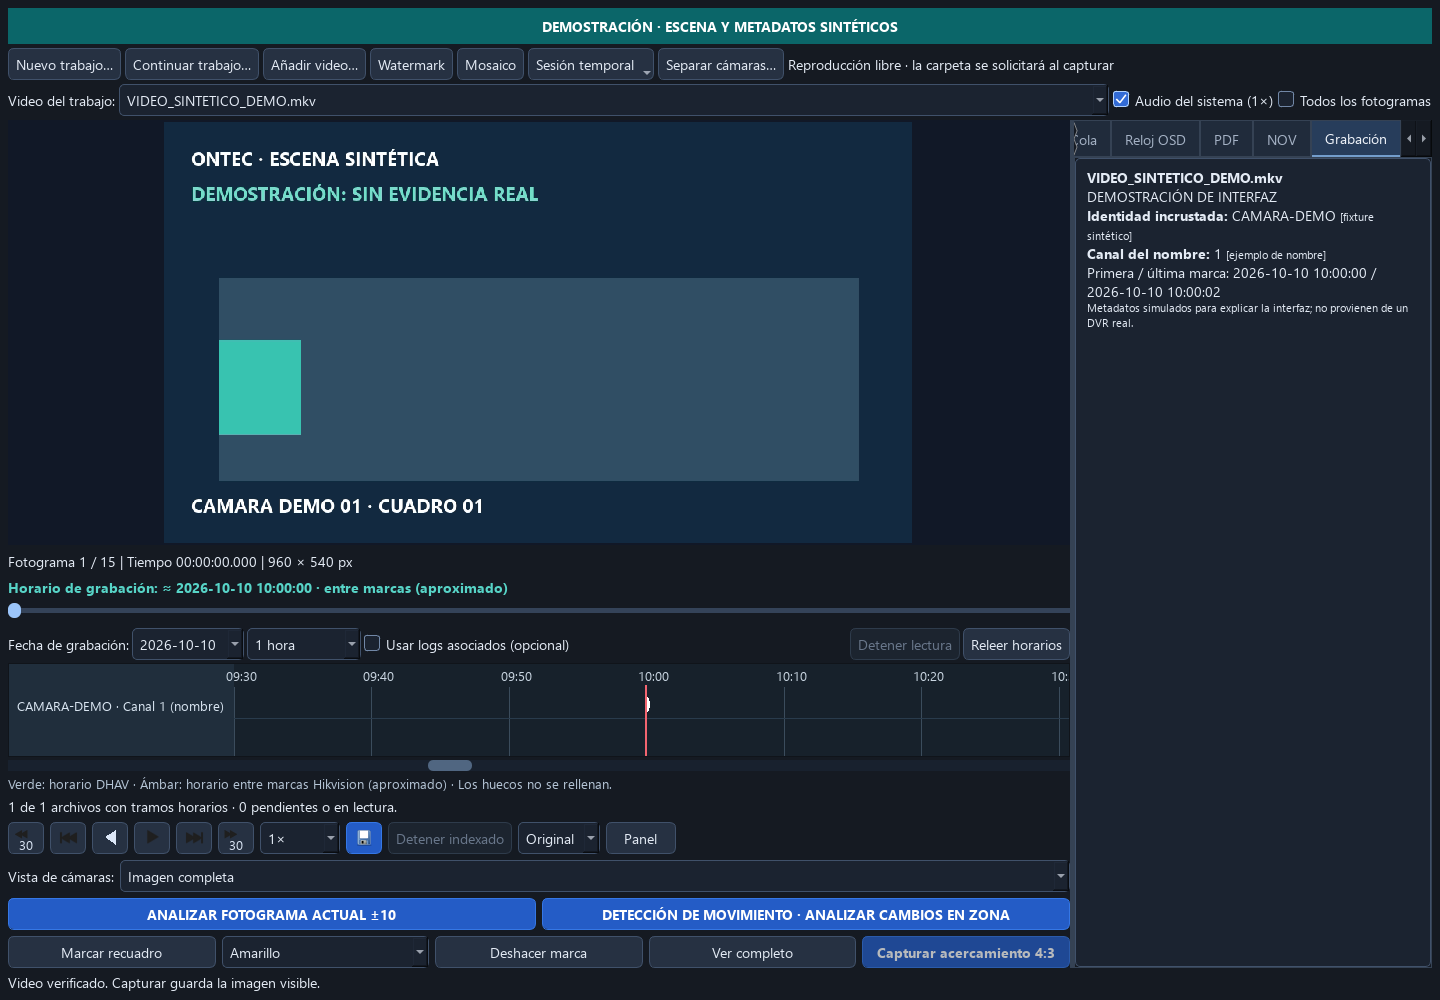Click the video preview frame

click(538, 332)
